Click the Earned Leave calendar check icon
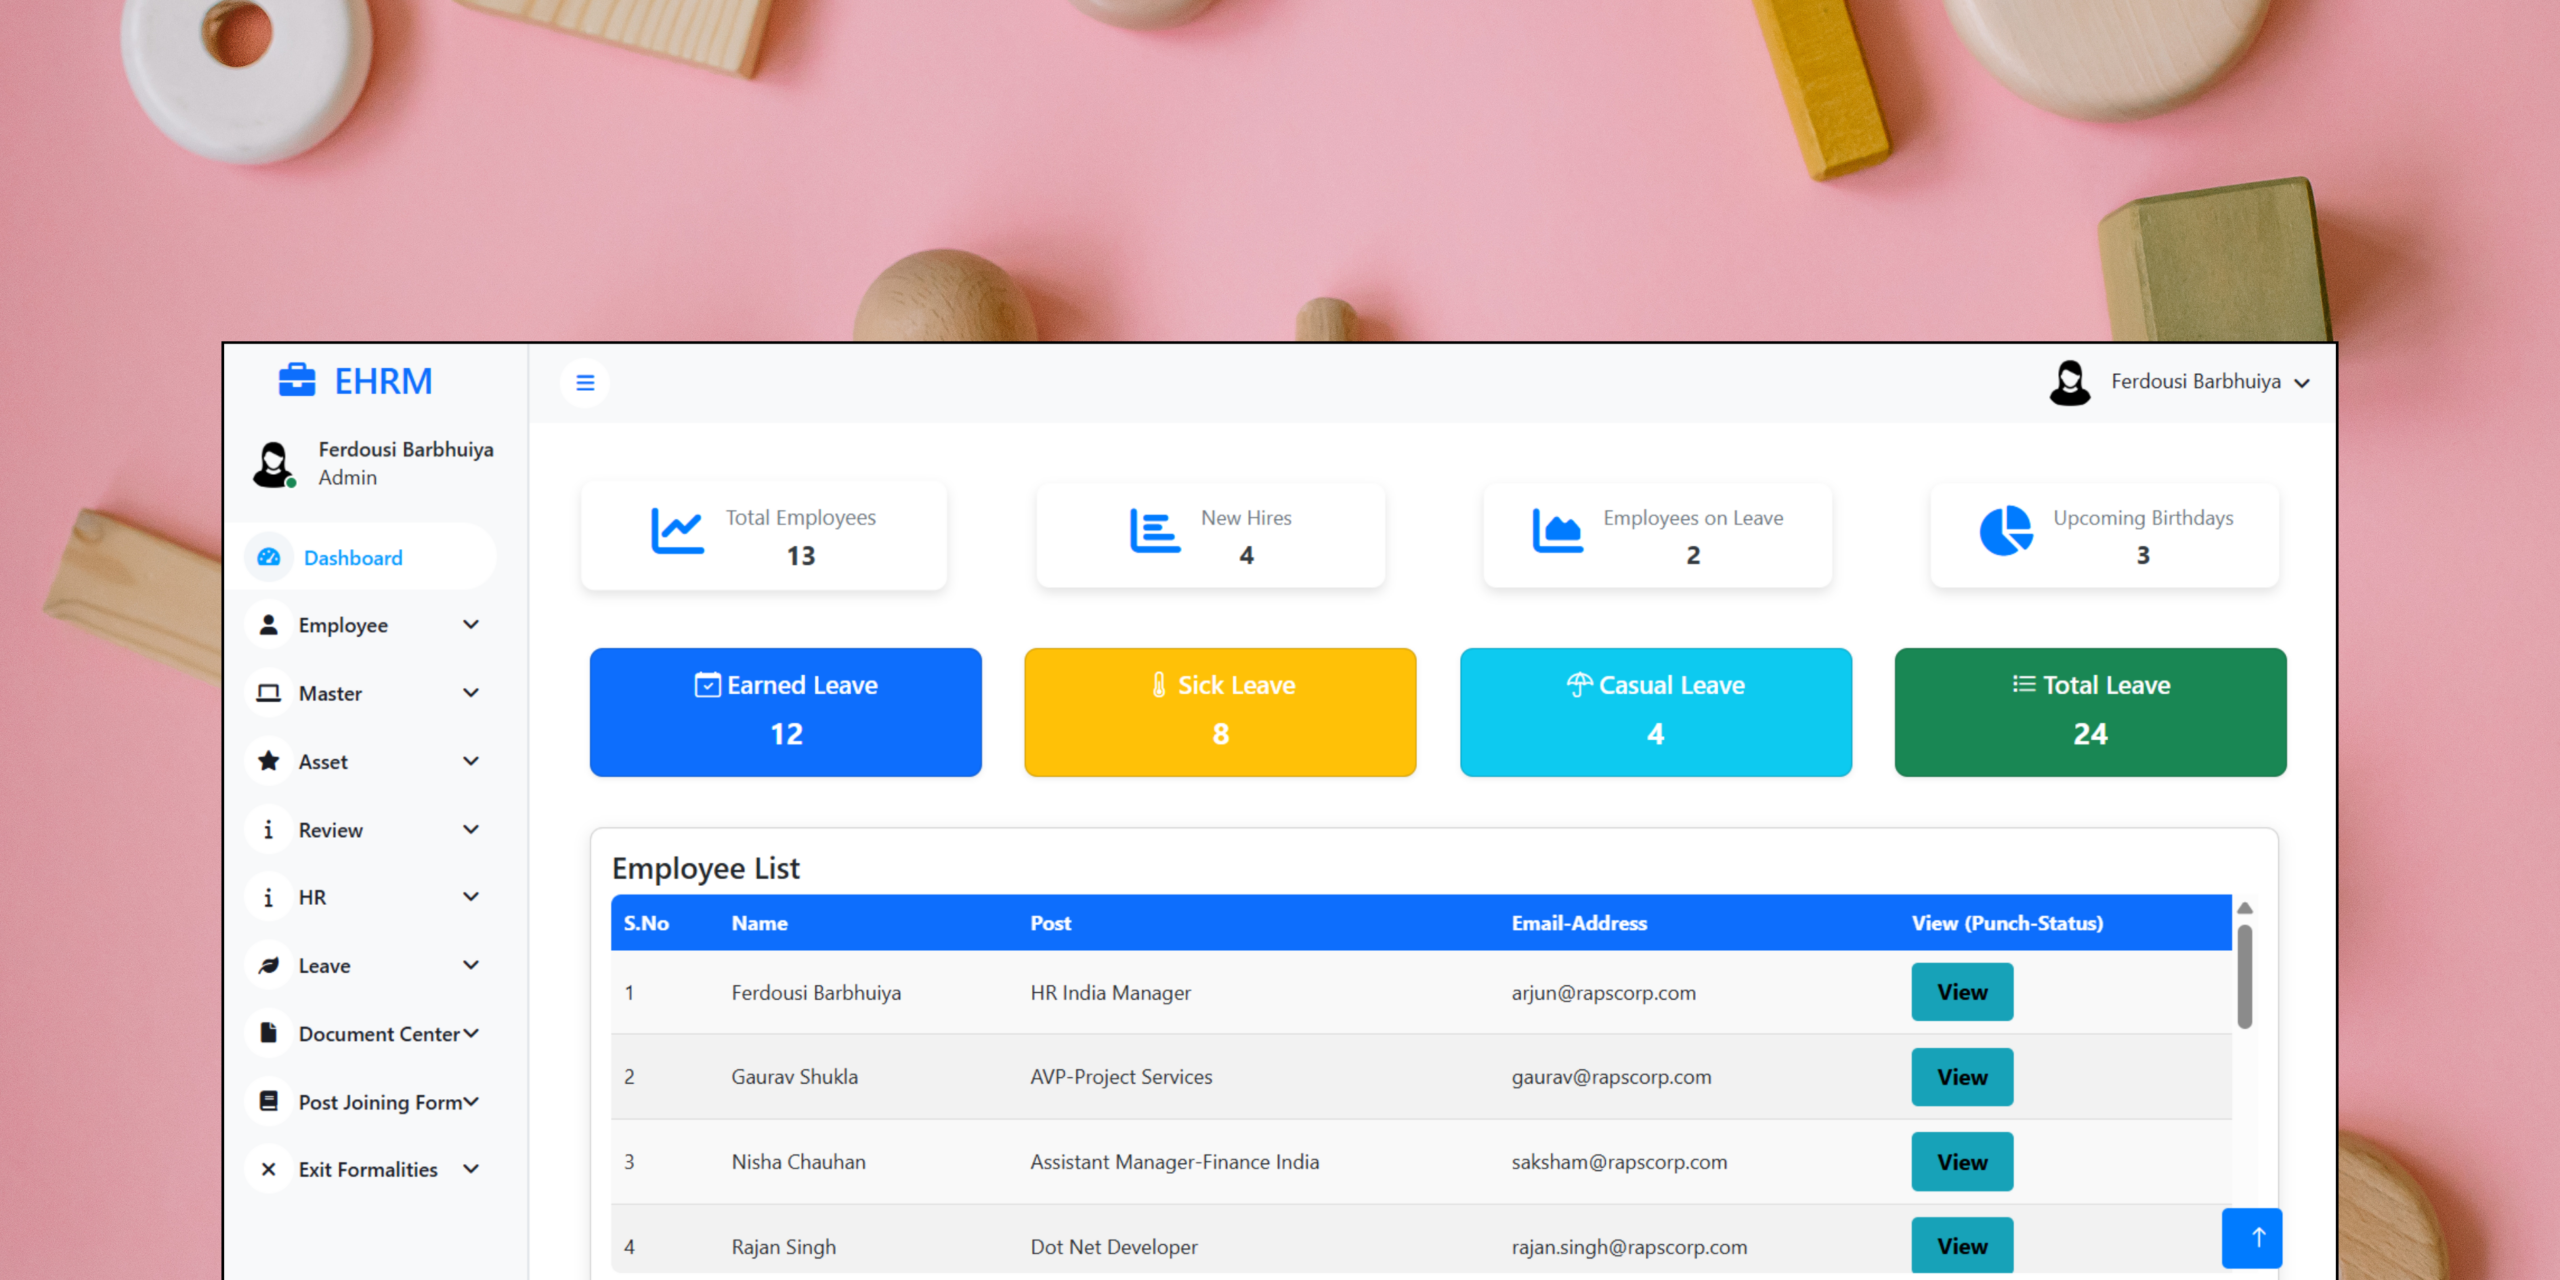This screenshot has width=2560, height=1280. tap(708, 685)
